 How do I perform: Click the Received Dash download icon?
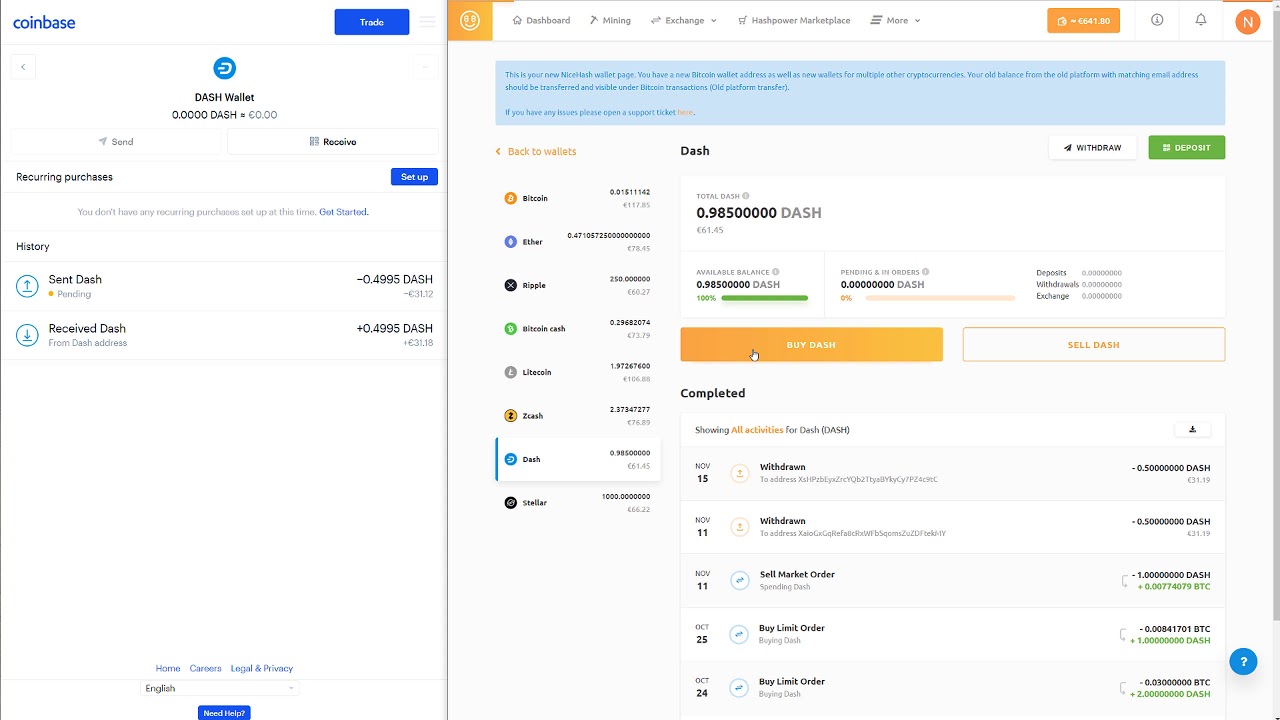click(27, 335)
